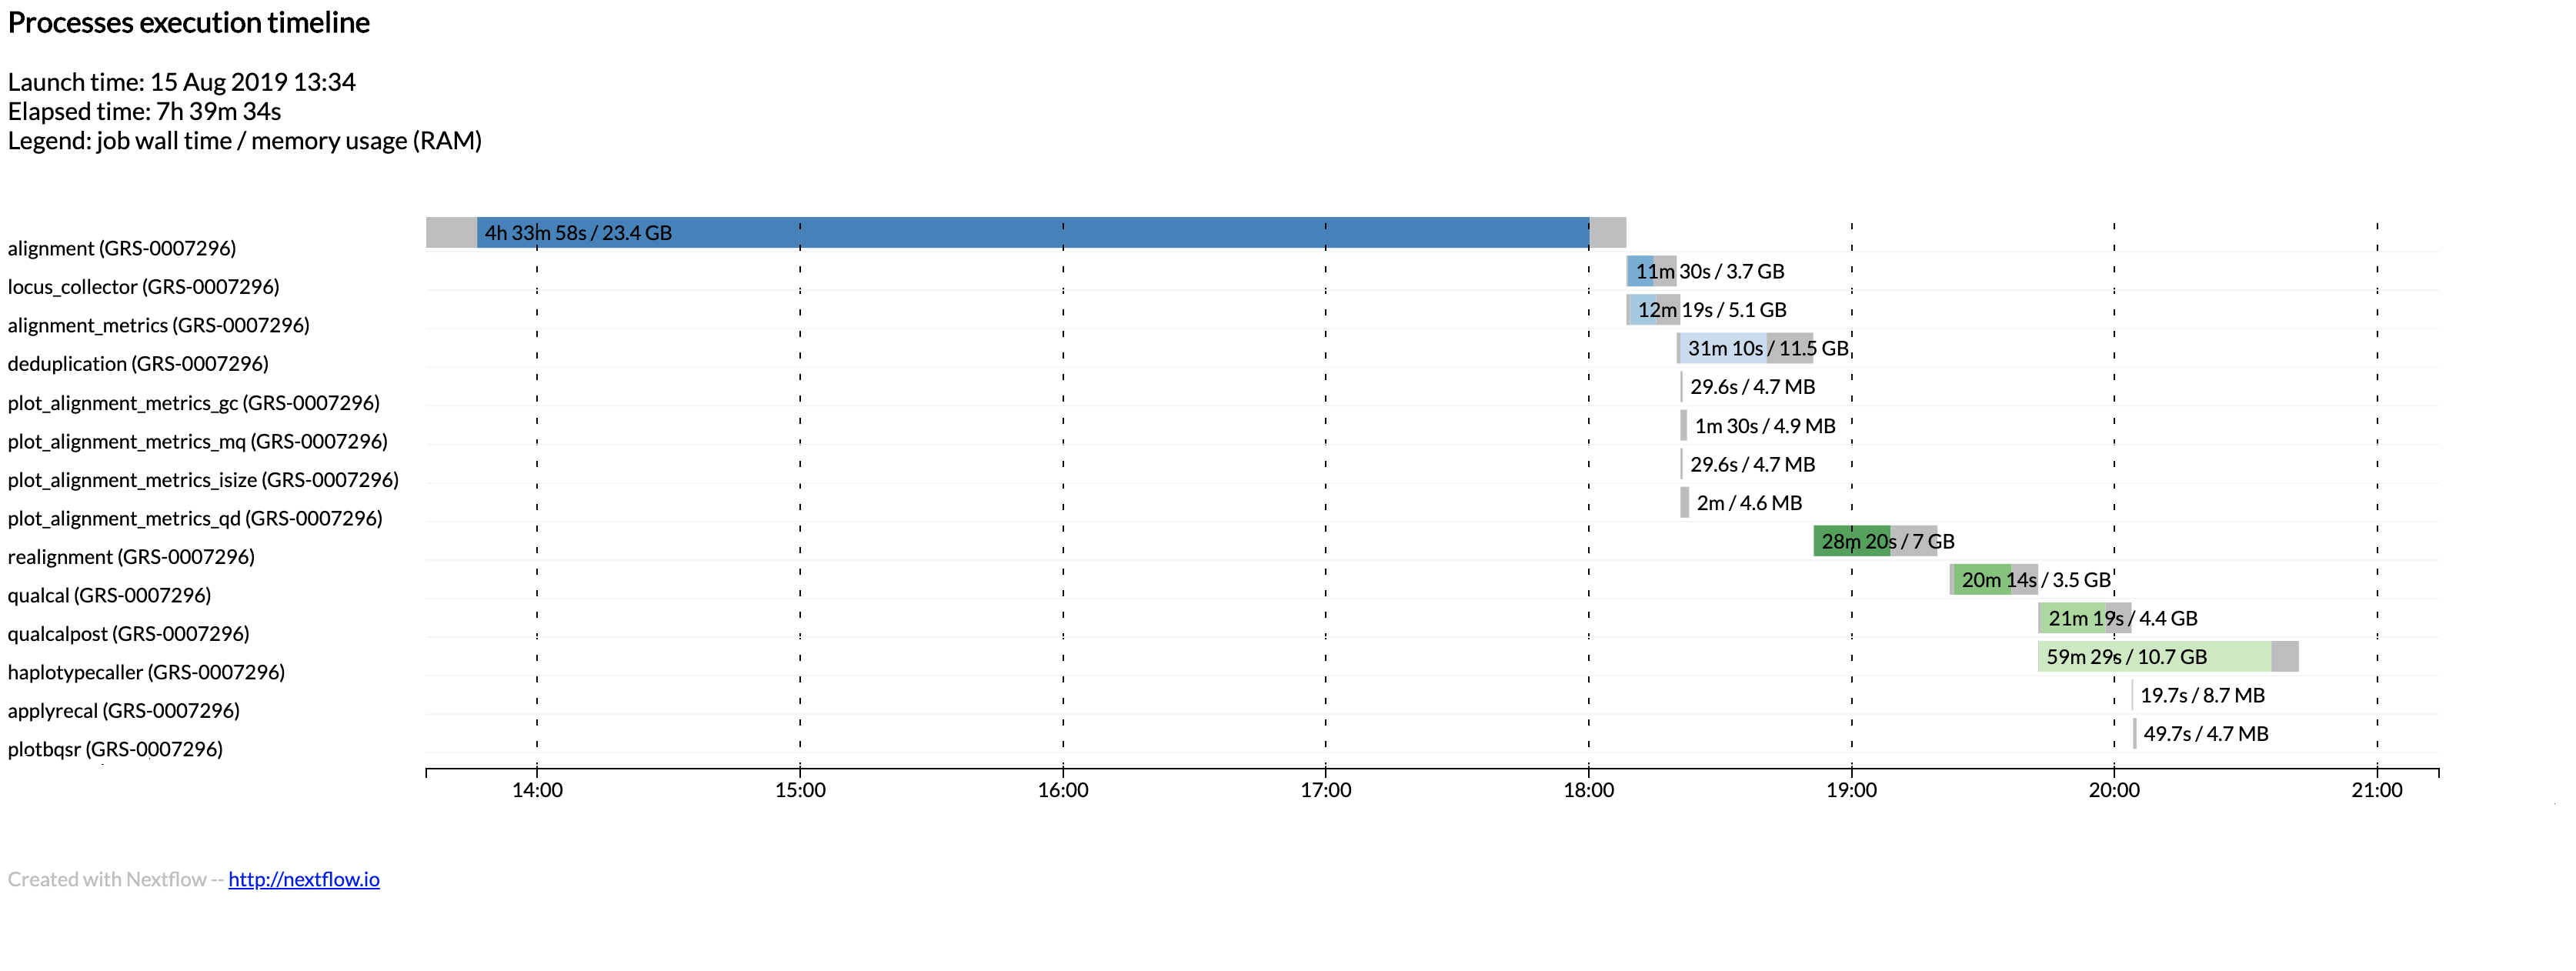Click the 21:00 time axis label
The width and height of the screenshot is (2576, 971).
pos(2376,790)
